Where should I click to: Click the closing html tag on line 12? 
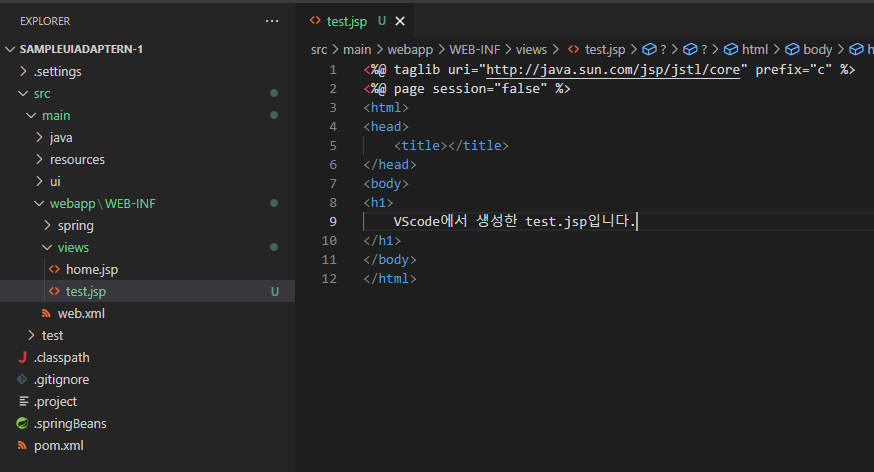[x=390, y=279]
